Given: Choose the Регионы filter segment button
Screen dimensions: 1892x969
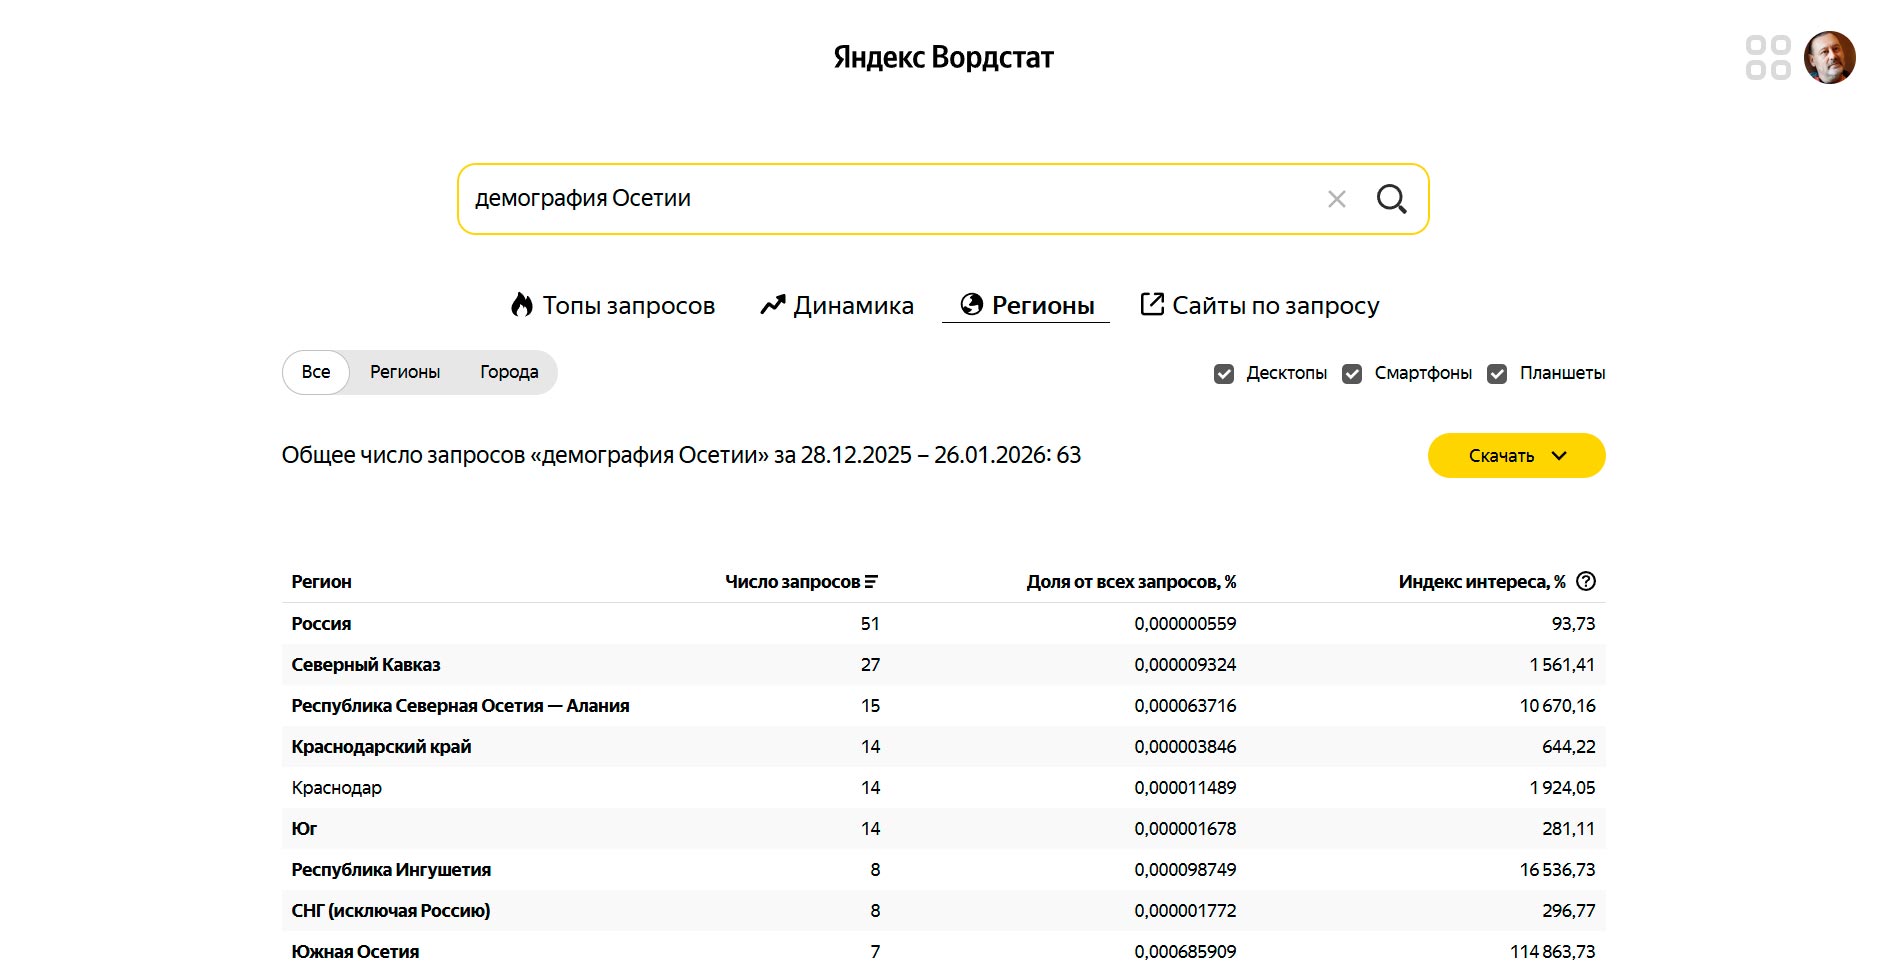Looking at the screenshot, I should (405, 372).
